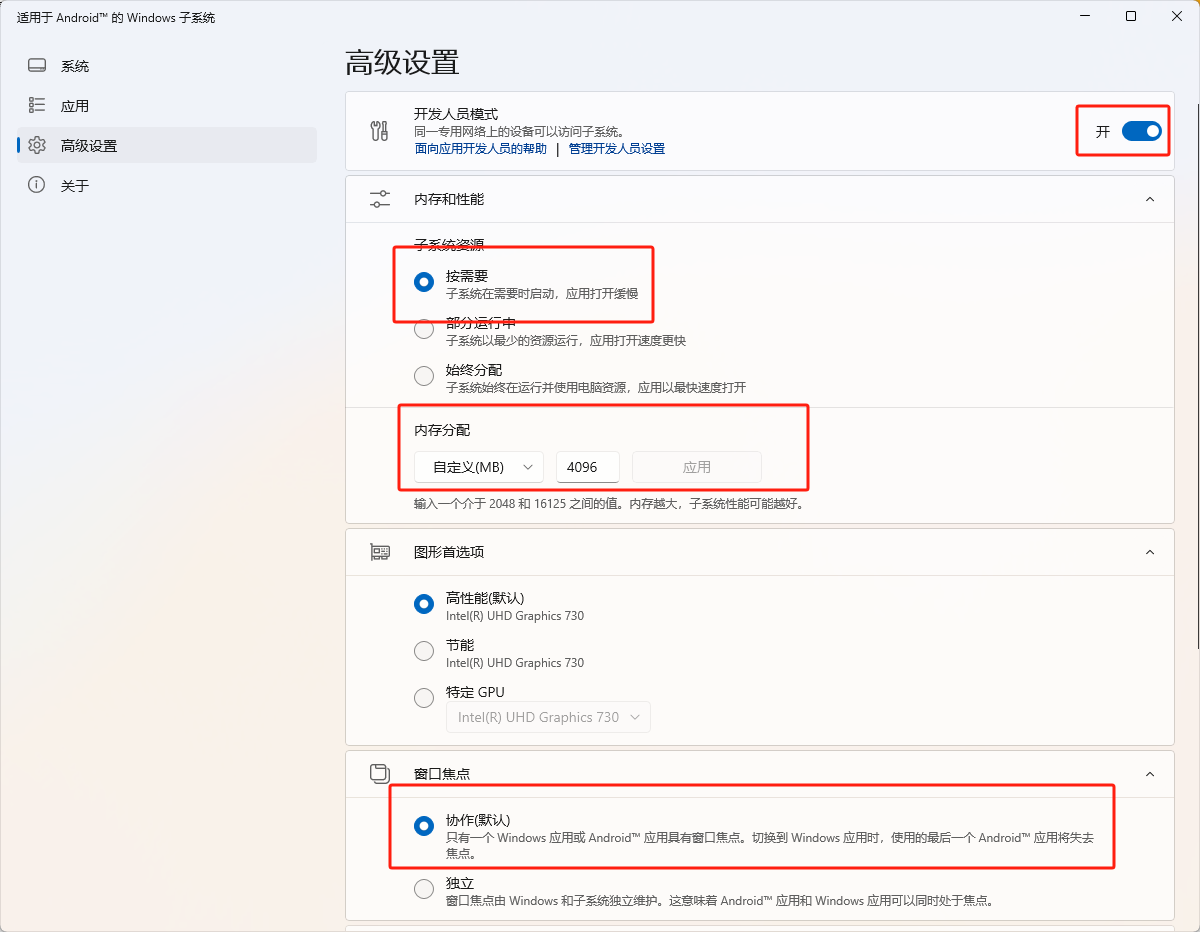
Task: Close the Windows subsystem window
Action: pyautogui.click(x=1177, y=16)
